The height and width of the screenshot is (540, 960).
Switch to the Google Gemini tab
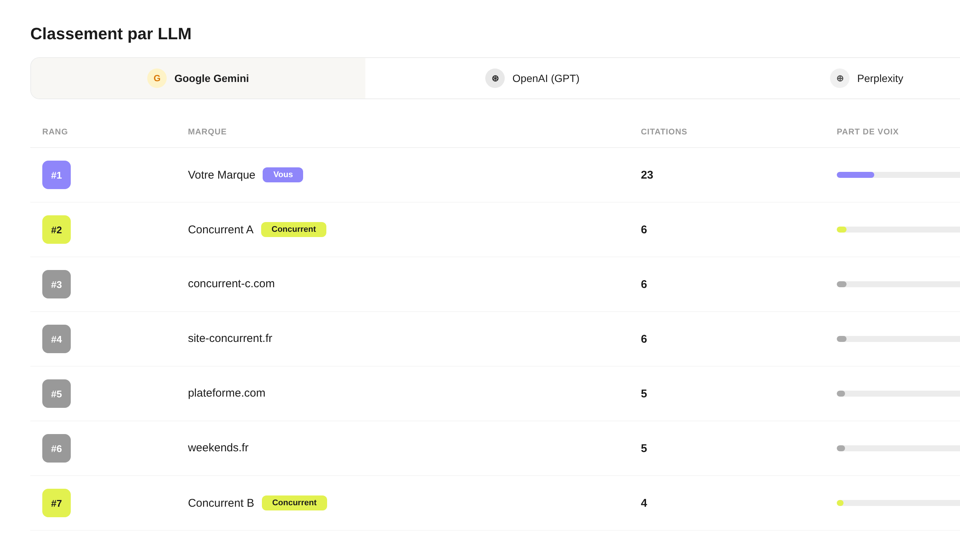pos(198,78)
